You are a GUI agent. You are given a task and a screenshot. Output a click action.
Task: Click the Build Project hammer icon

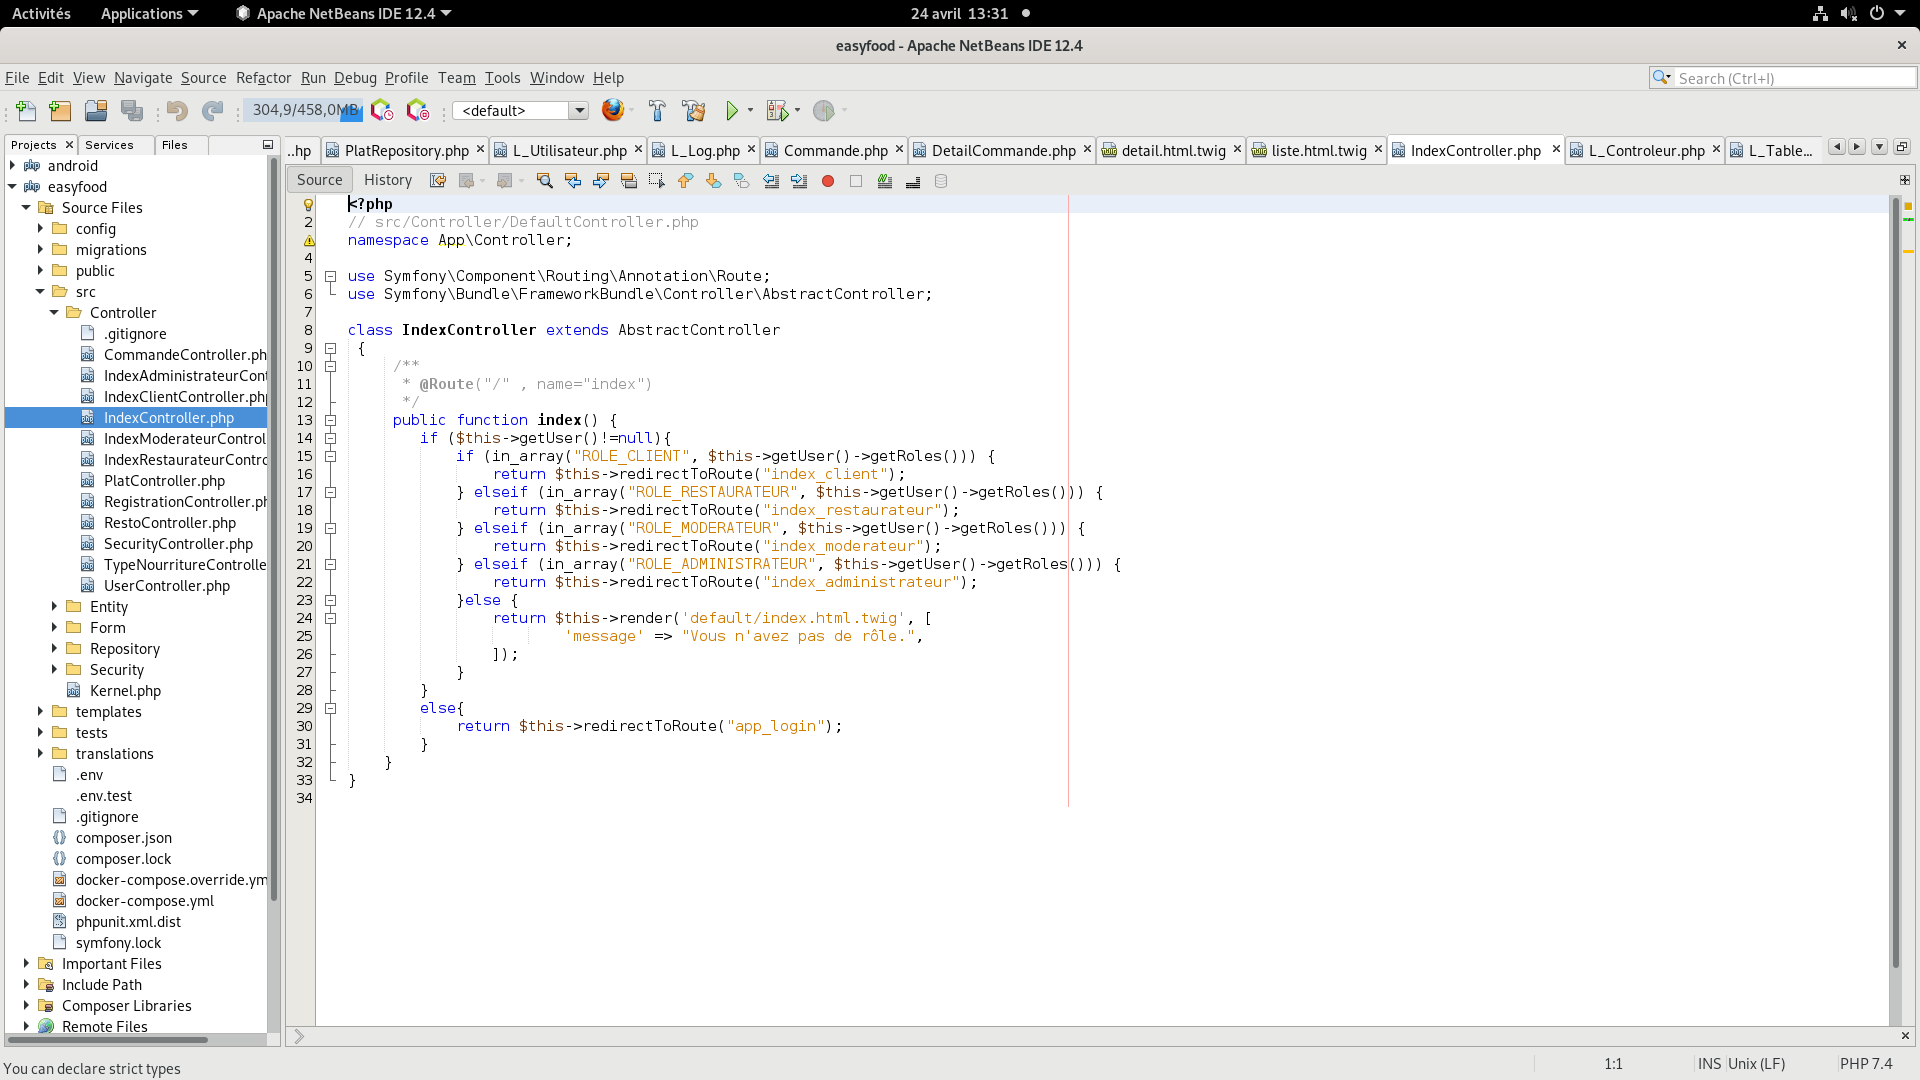tap(657, 111)
